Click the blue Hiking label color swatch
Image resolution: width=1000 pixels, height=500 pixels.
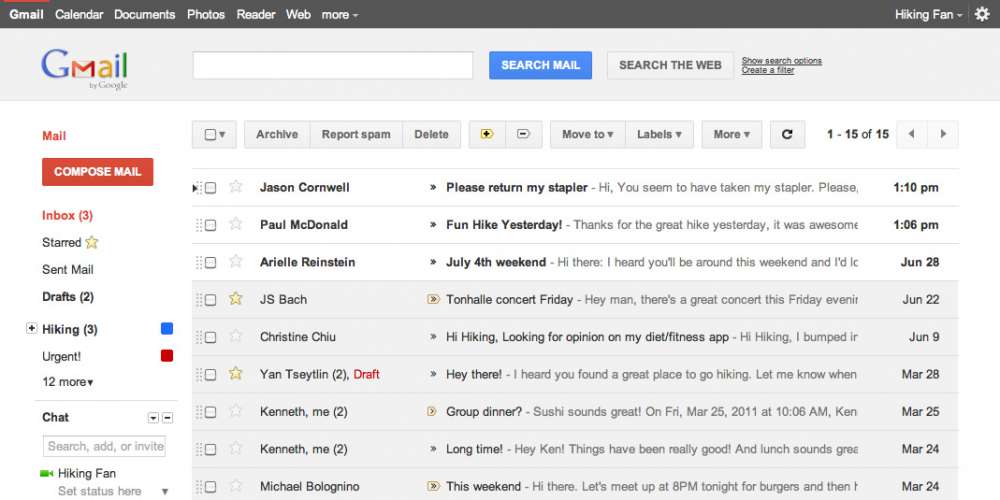click(x=167, y=329)
